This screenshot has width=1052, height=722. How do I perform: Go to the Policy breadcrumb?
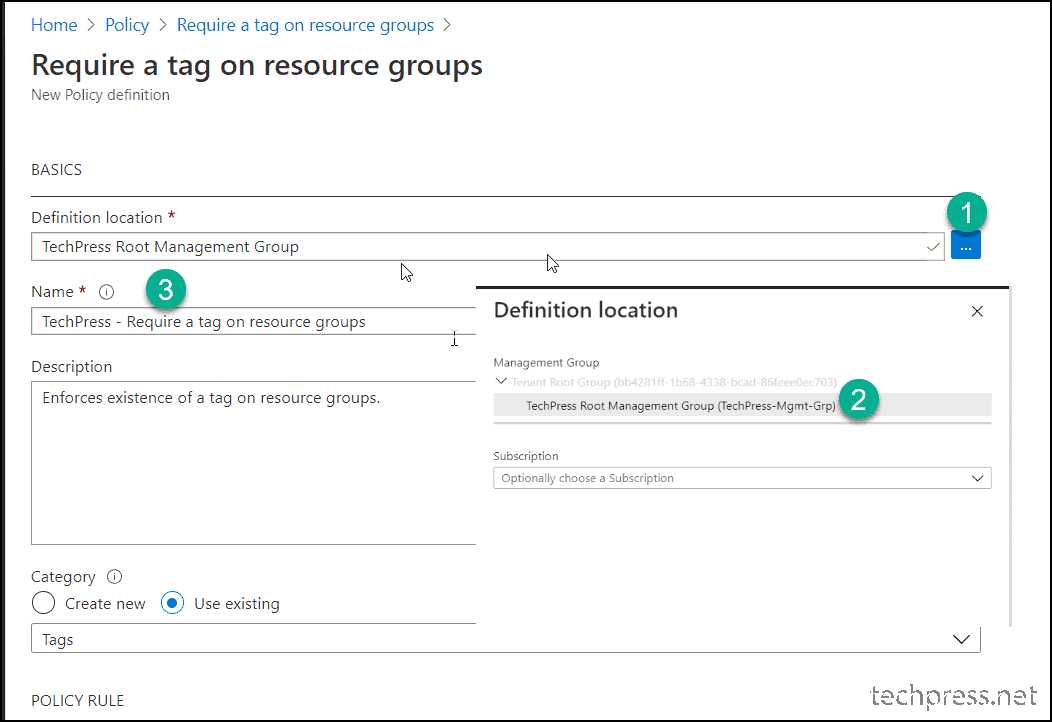point(127,25)
